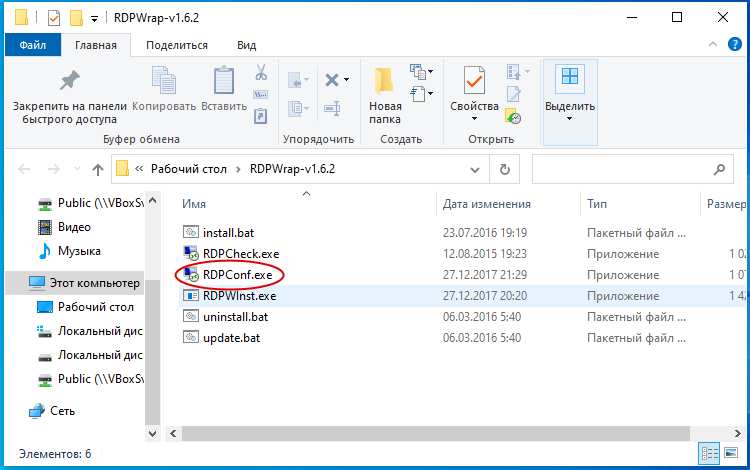Click the new folder icon in title bar
This screenshot has height=470, width=750.
click(x=76, y=18)
